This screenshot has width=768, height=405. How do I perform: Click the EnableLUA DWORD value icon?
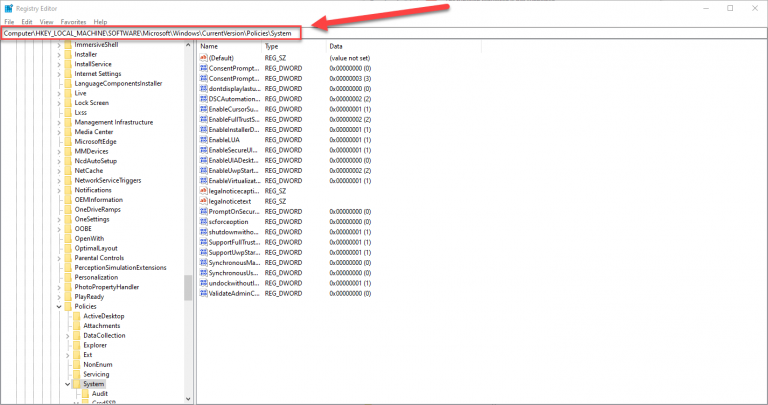(204, 139)
